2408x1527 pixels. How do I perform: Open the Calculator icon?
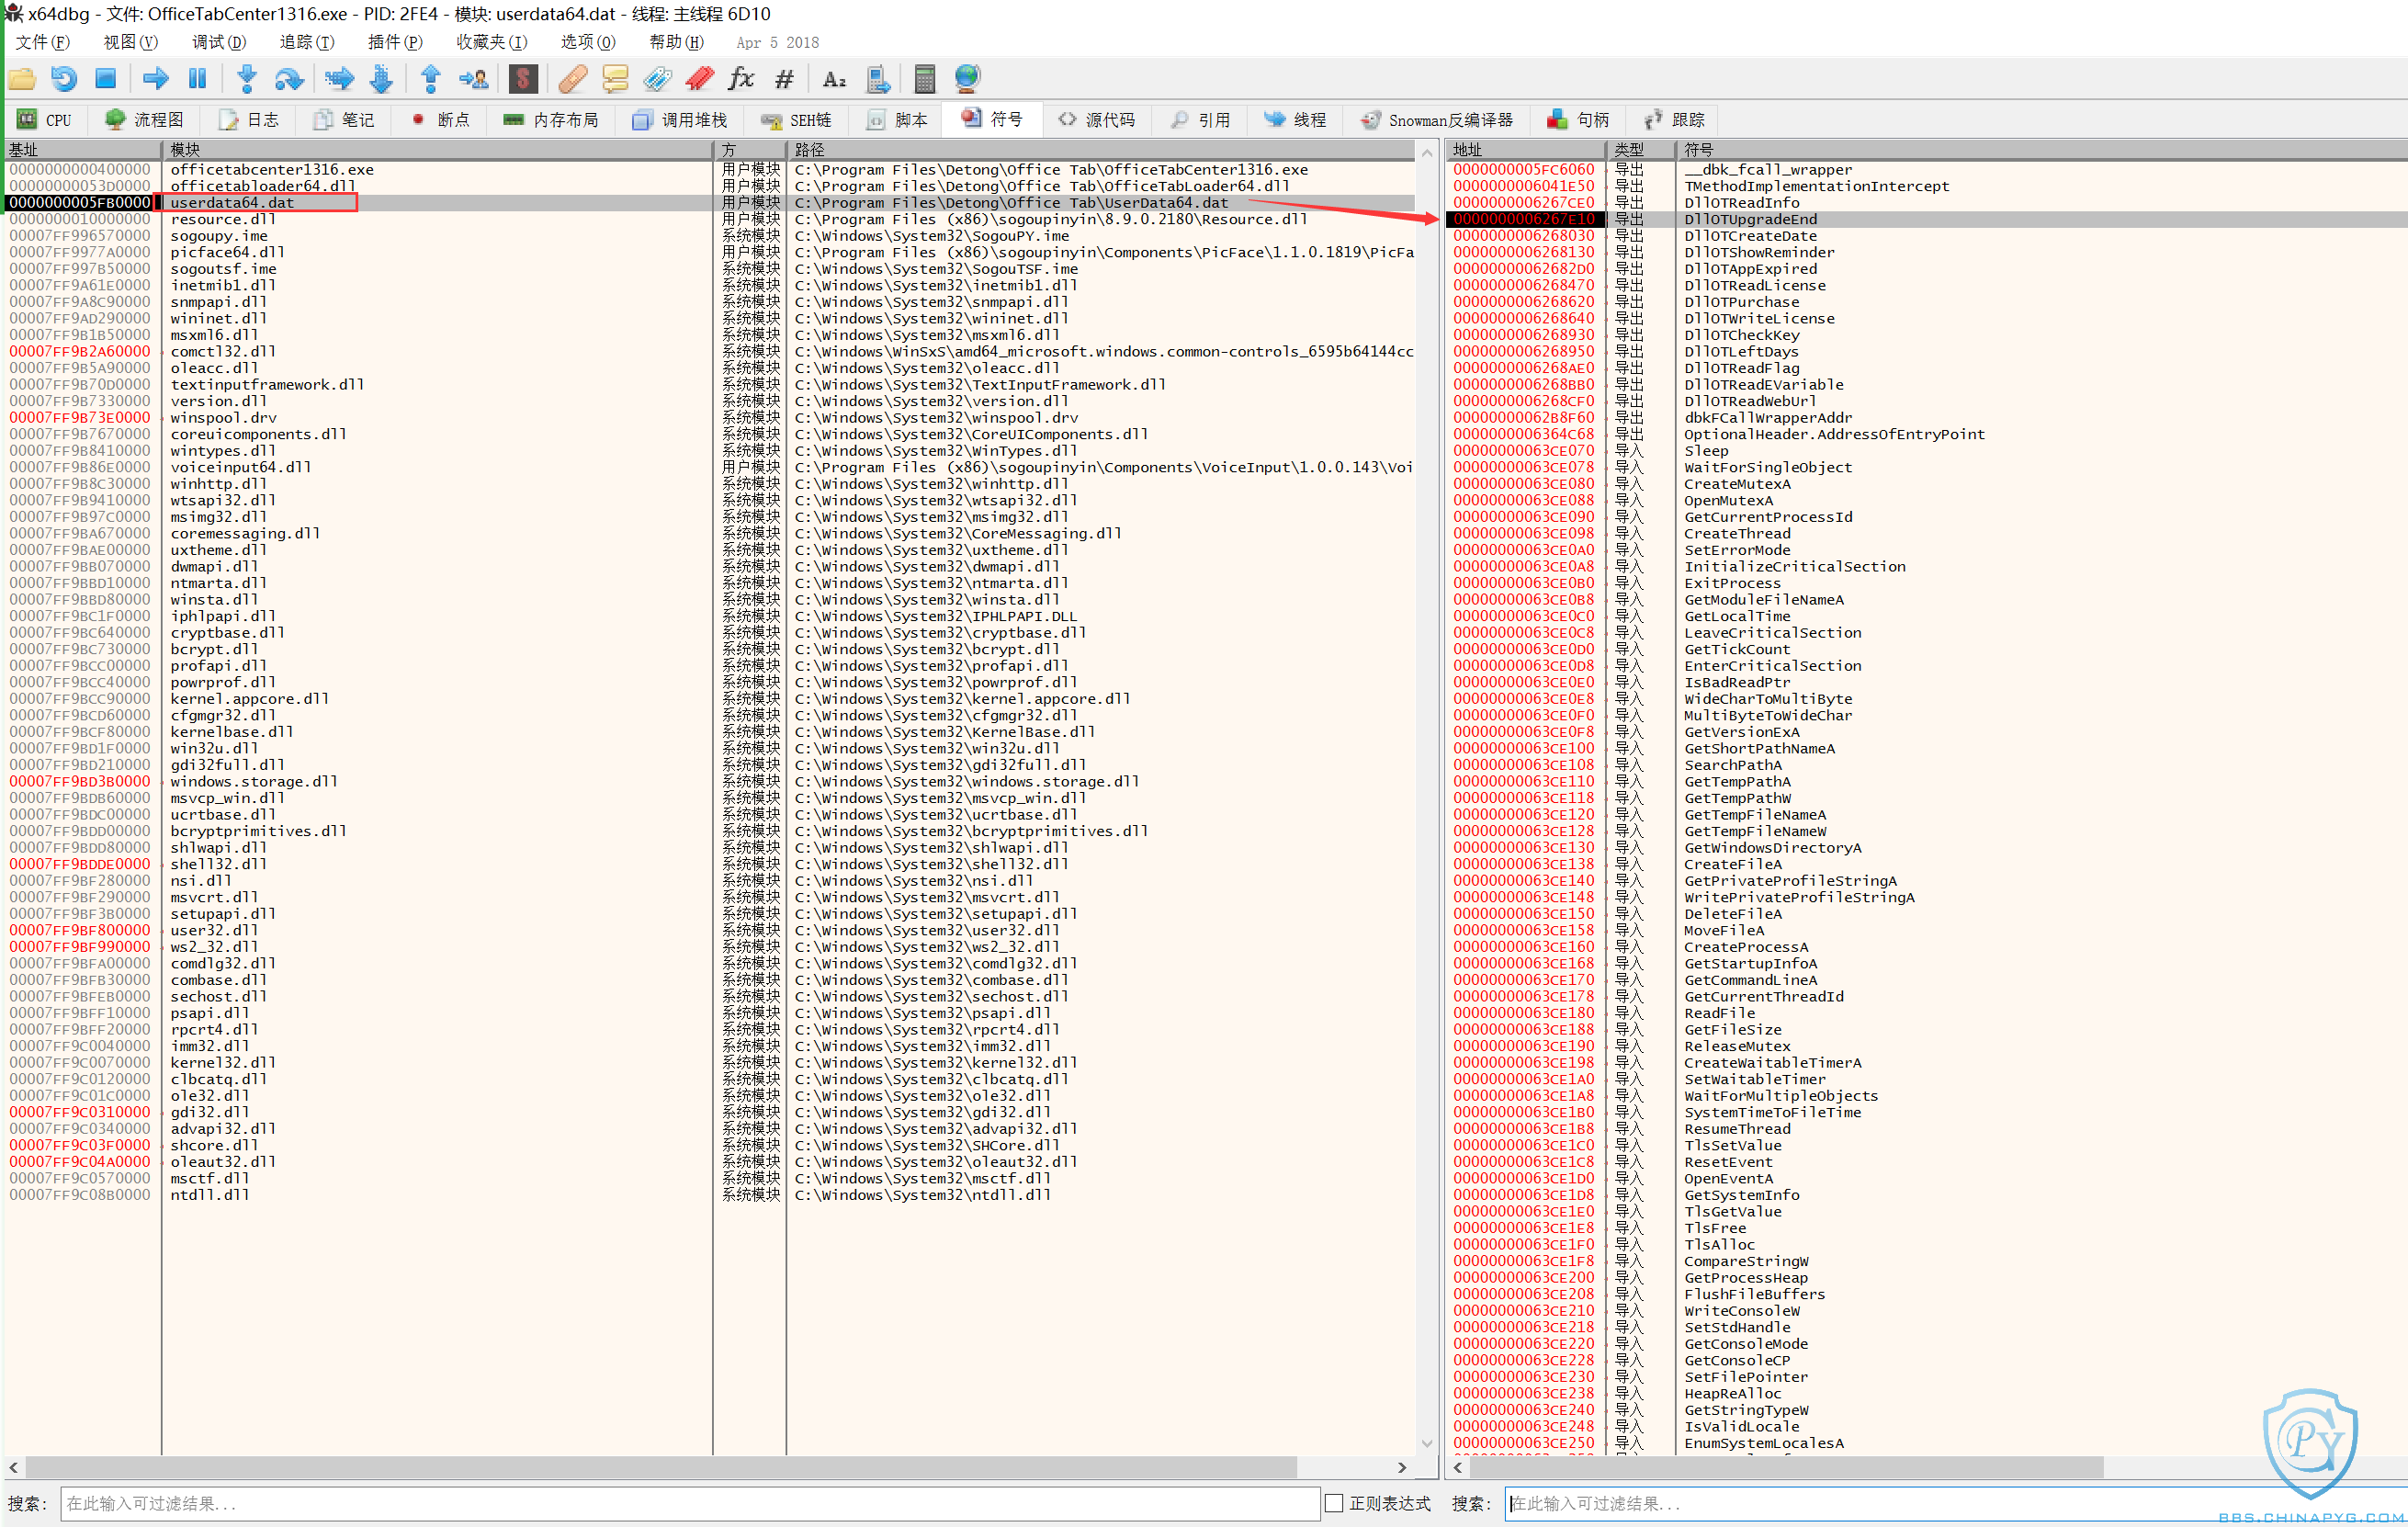point(925,79)
